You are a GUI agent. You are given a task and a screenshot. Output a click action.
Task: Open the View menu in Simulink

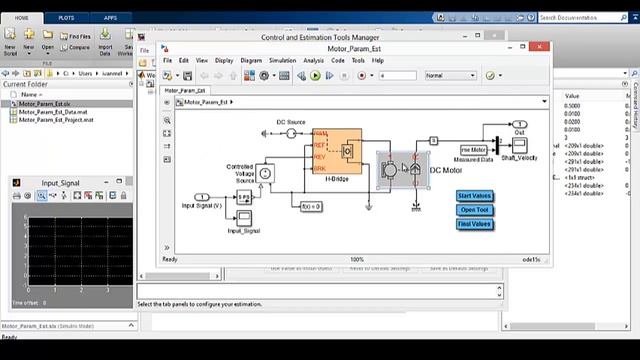(202, 60)
